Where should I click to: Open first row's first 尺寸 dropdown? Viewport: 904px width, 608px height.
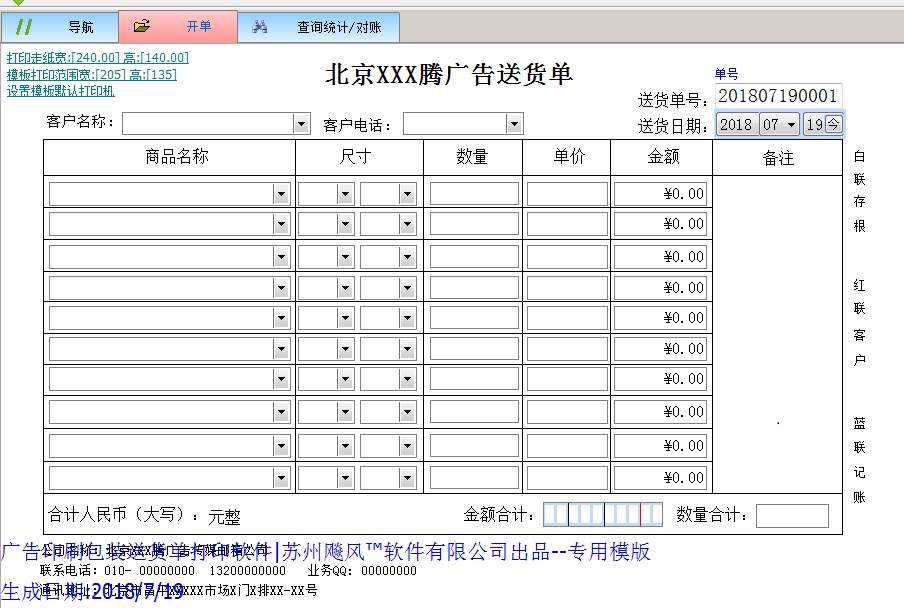point(345,194)
